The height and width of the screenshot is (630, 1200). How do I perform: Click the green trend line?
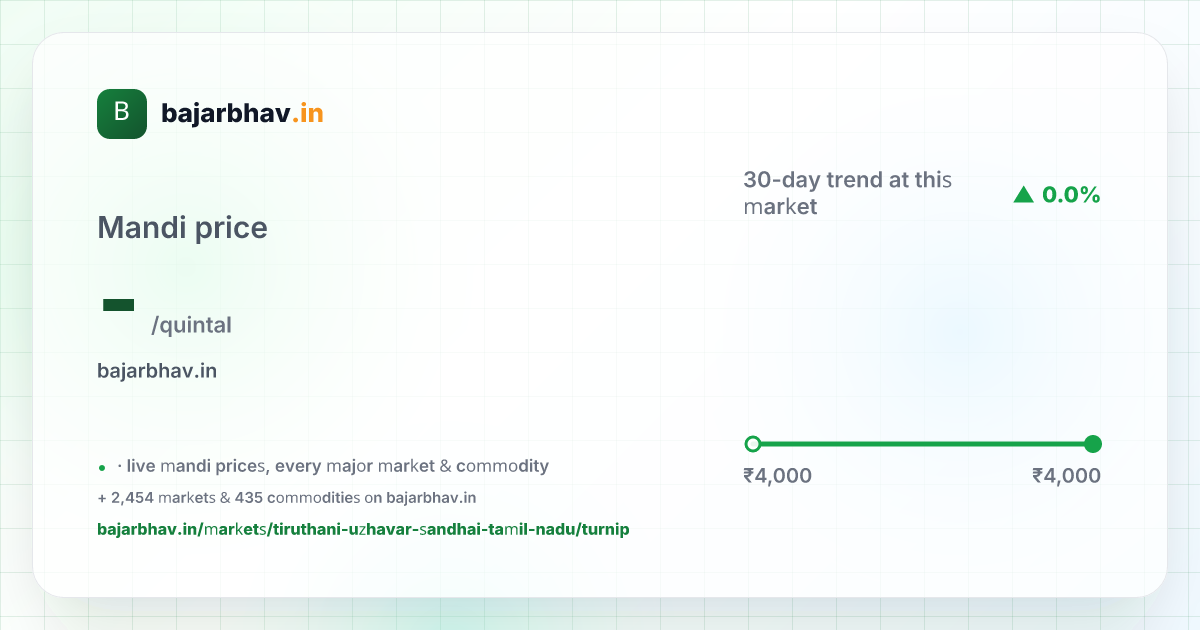tap(923, 444)
